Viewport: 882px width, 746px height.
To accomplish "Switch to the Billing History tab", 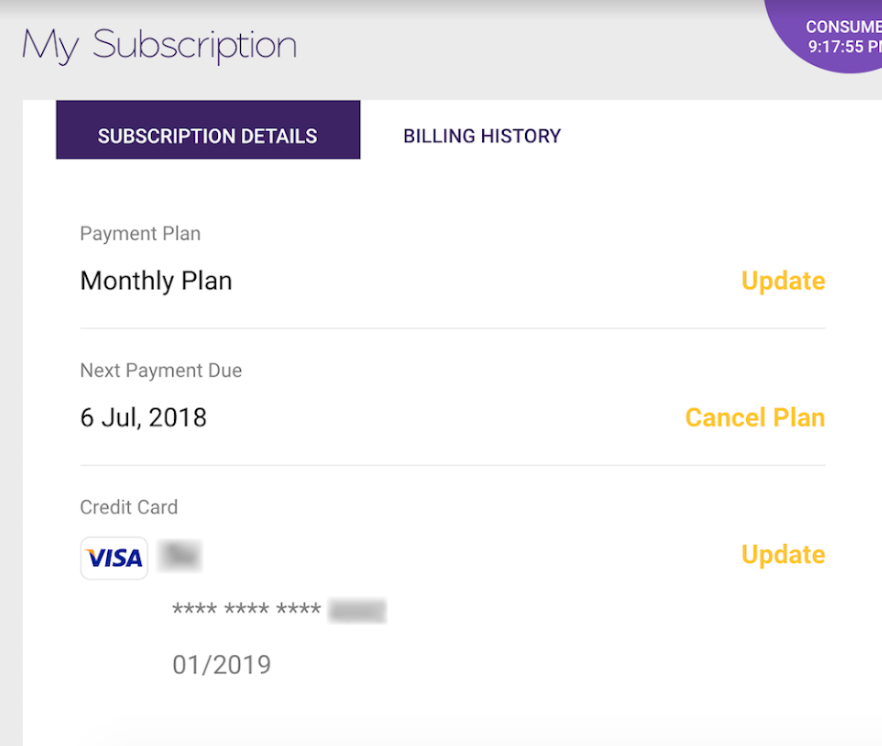I will point(481,135).
